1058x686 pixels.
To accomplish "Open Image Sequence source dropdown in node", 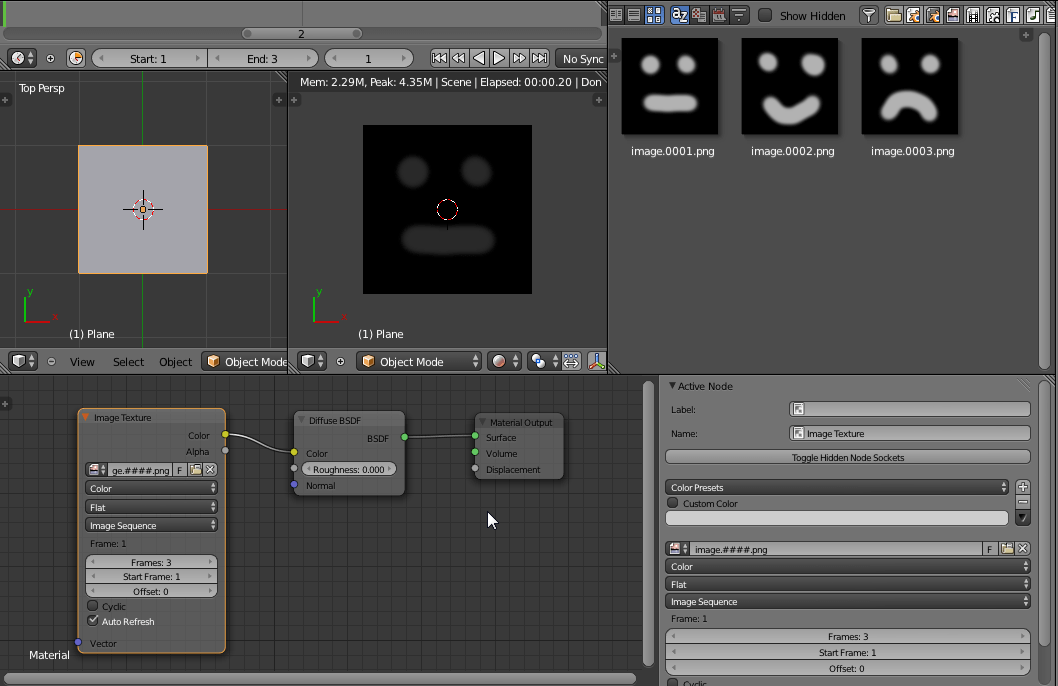I will tap(151, 525).
